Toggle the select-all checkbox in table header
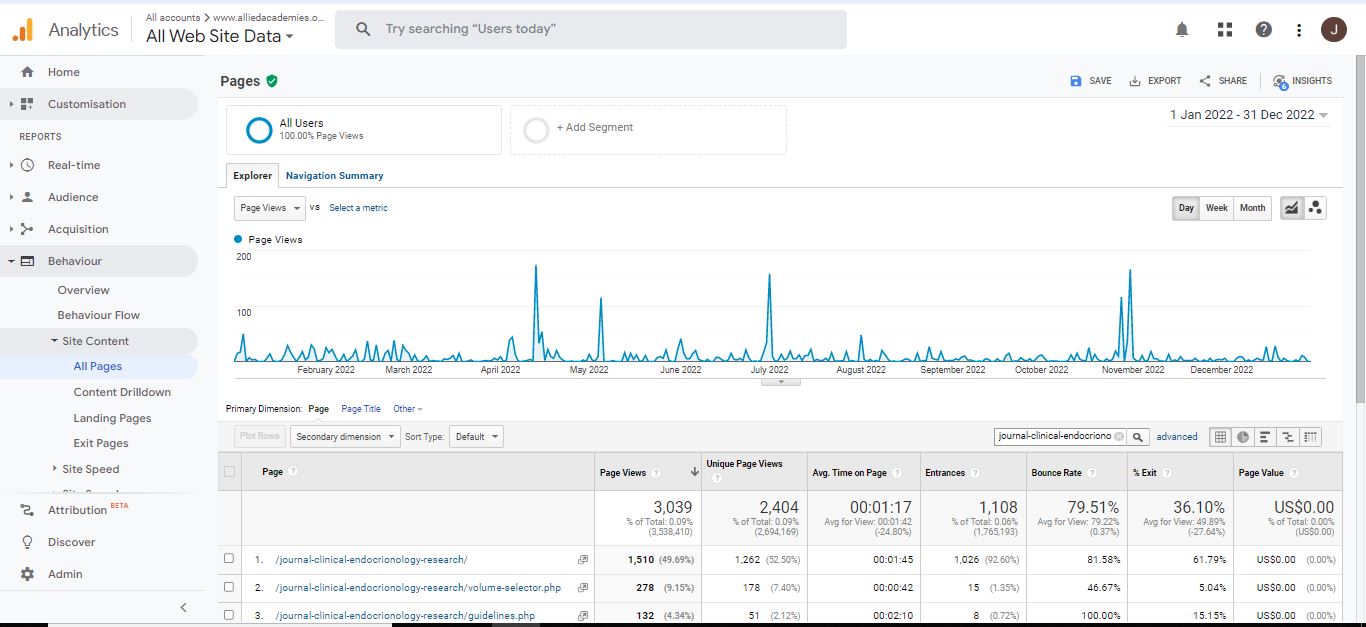This screenshot has height=627, width=1366. (x=230, y=472)
